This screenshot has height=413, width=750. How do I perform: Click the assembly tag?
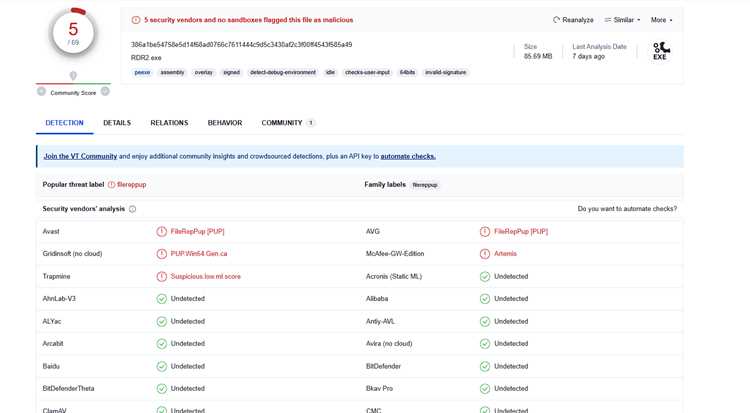(x=172, y=73)
